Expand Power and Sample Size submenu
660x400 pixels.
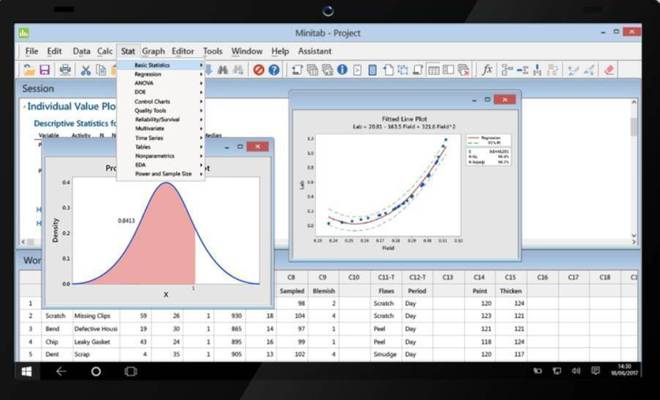coord(161,174)
